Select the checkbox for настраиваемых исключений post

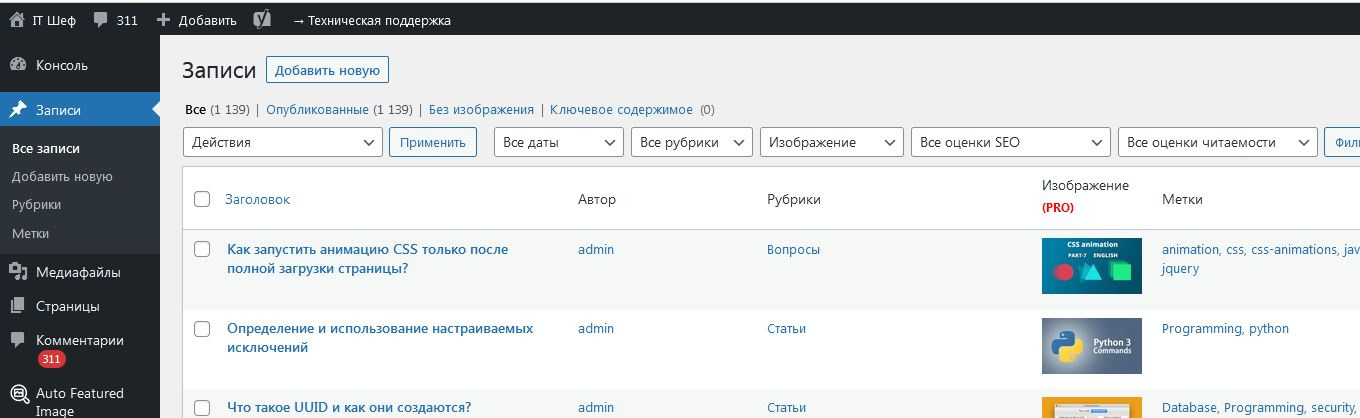202,328
